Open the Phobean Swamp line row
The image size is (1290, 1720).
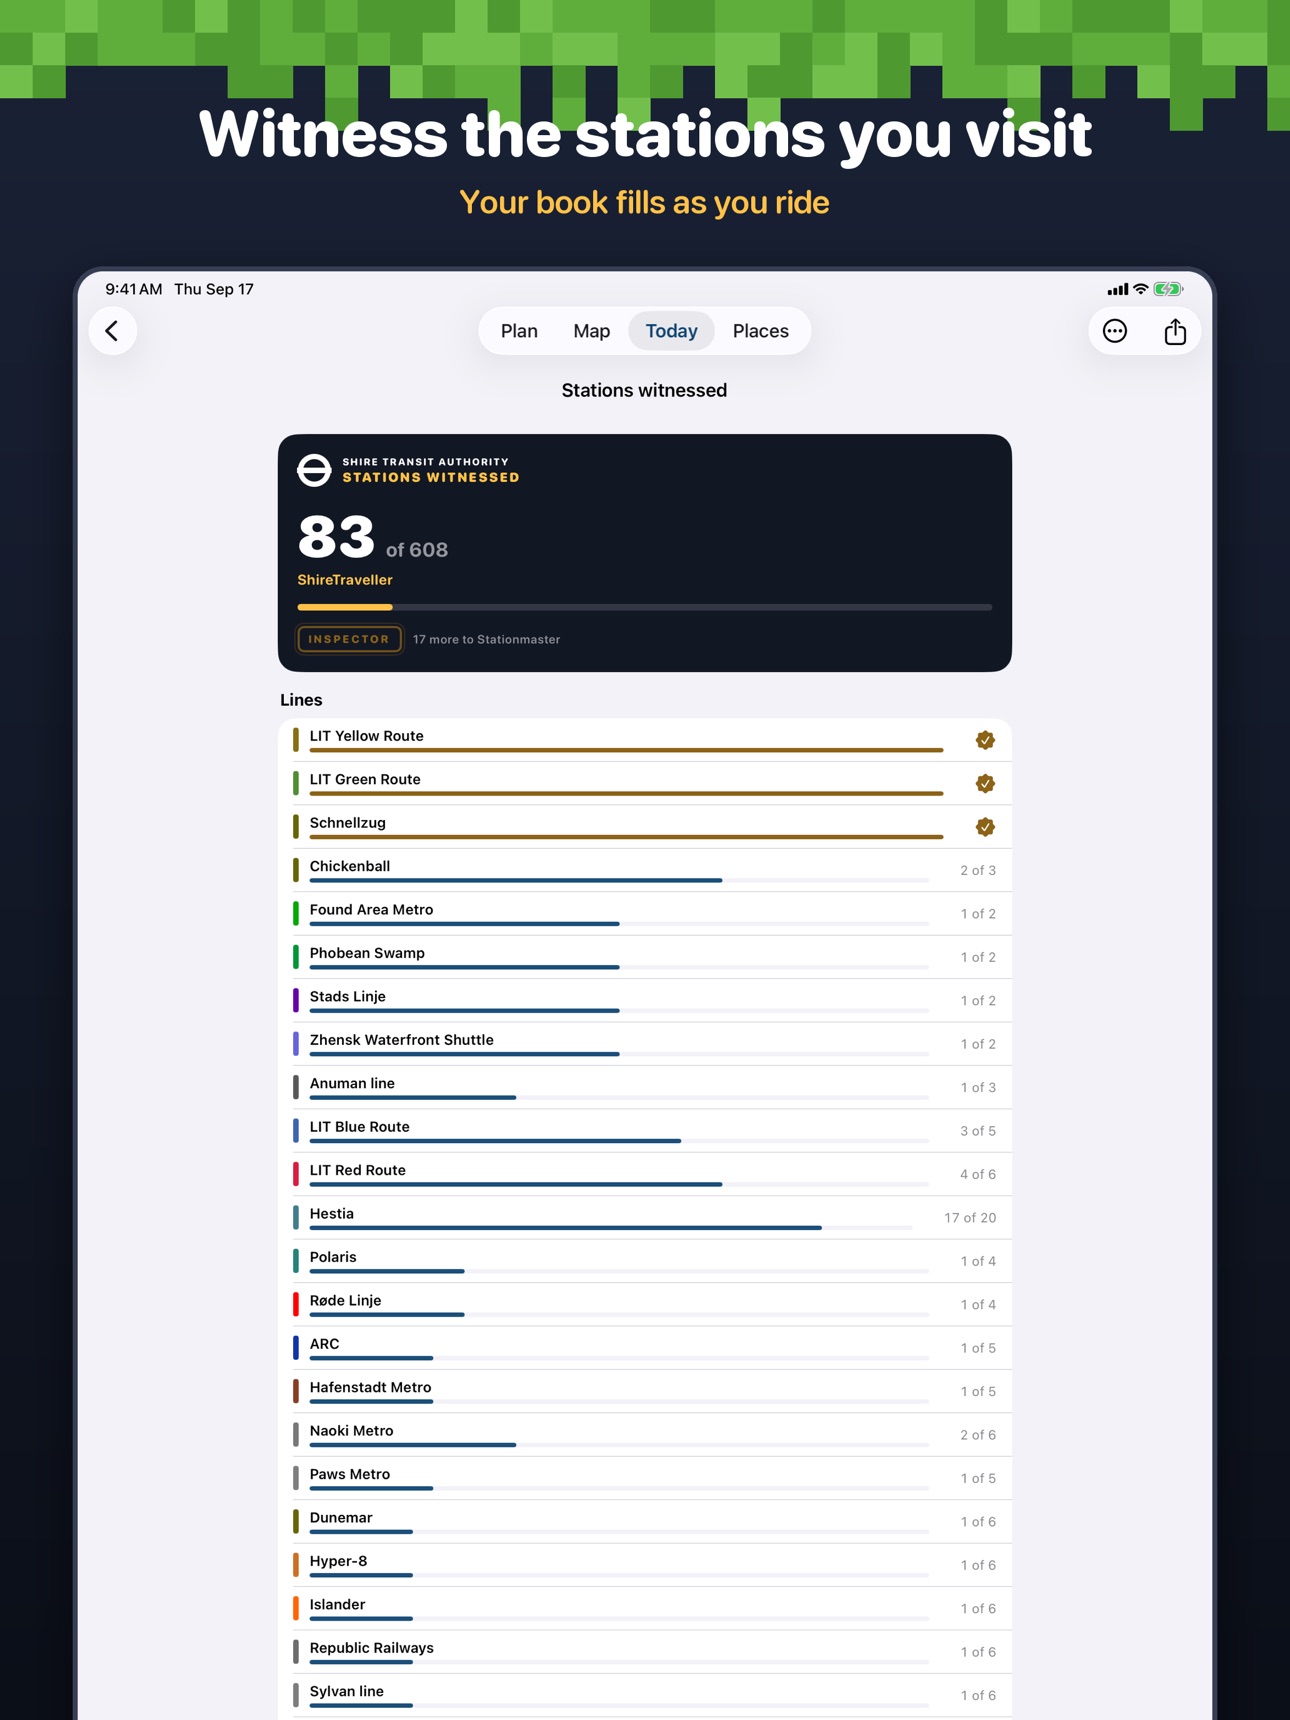(x=645, y=957)
